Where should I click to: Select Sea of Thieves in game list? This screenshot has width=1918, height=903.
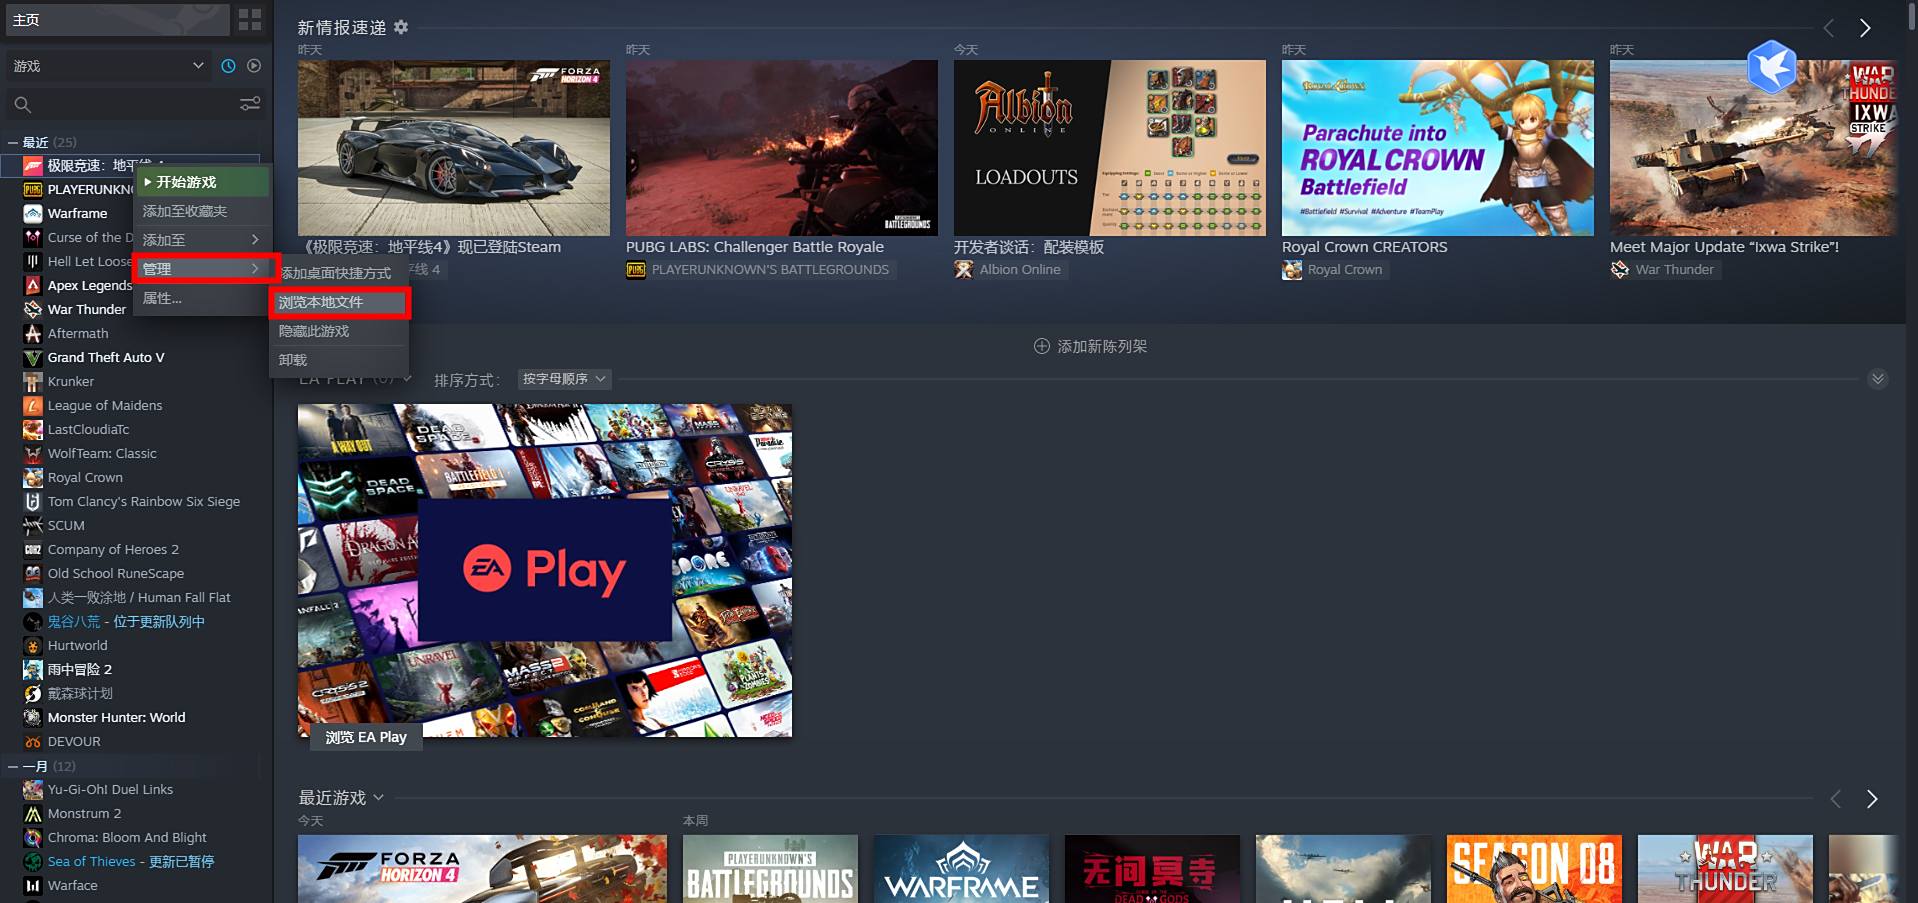point(131,861)
